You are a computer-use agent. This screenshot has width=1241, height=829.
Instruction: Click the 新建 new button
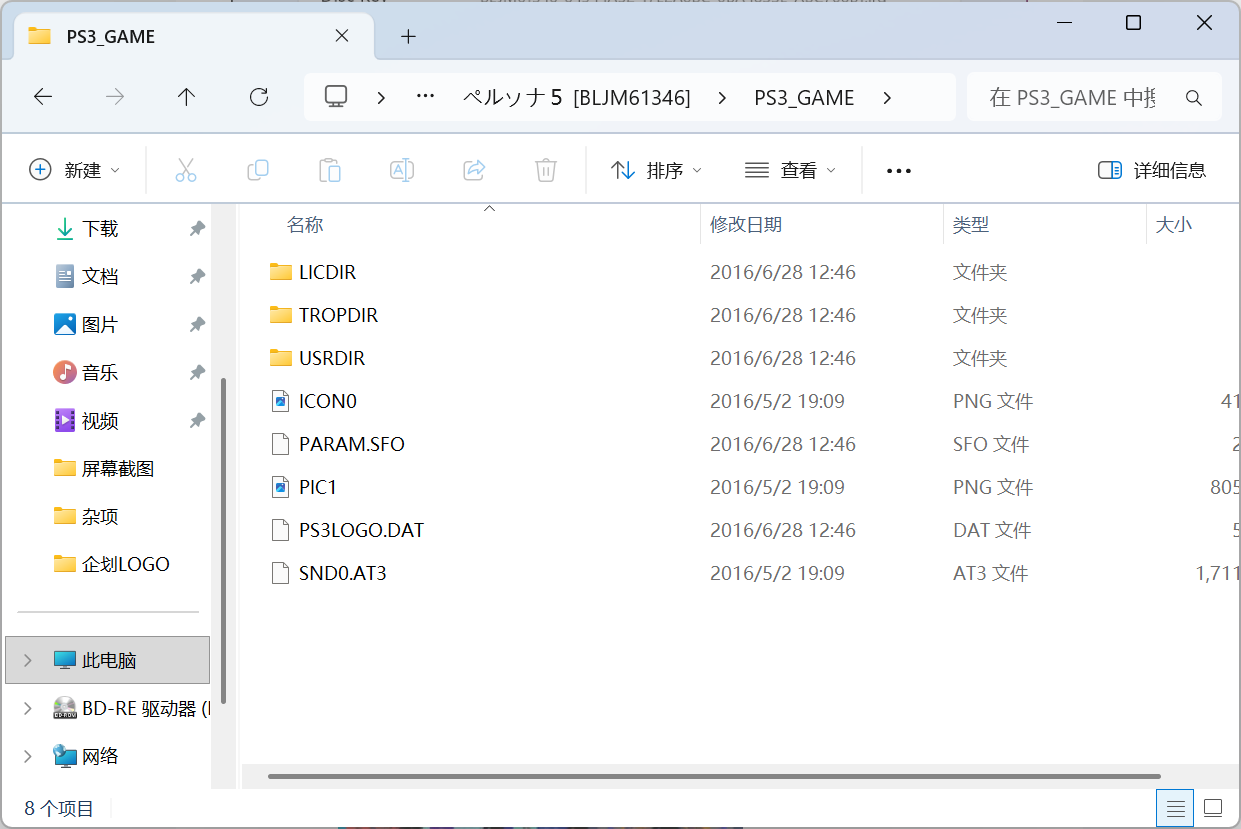coord(75,170)
